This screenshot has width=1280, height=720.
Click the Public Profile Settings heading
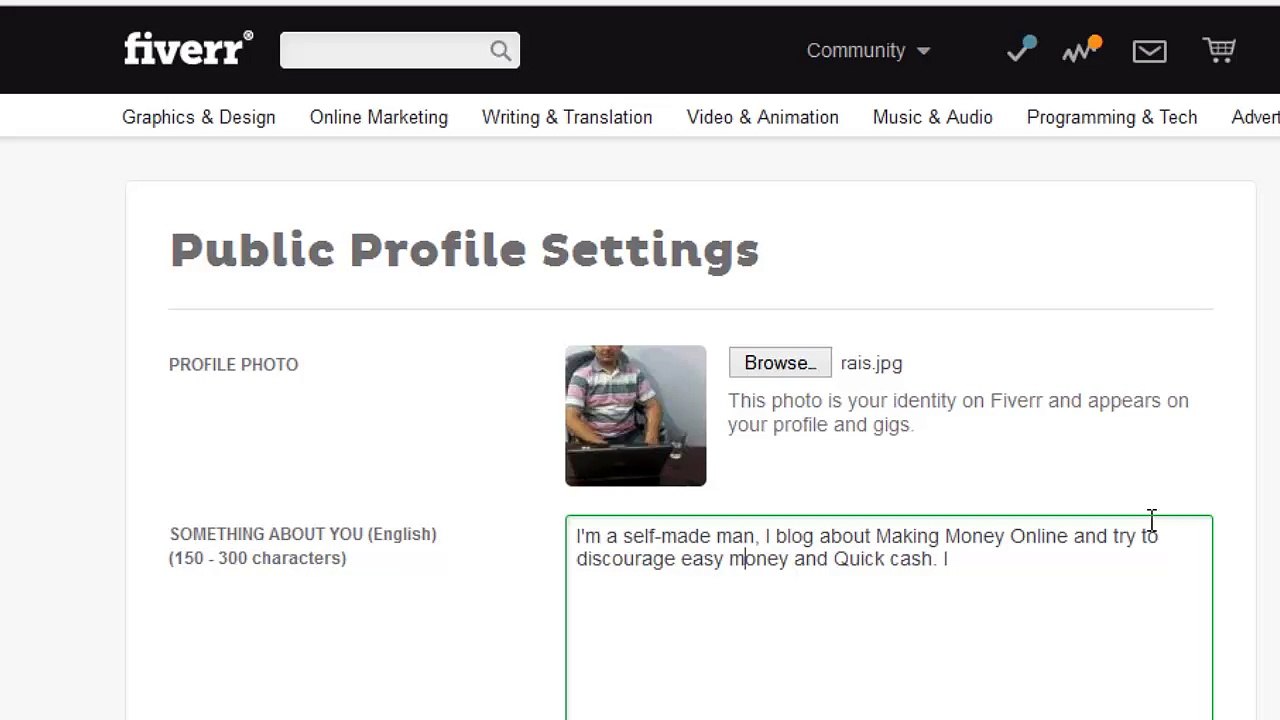click(465, 250)
